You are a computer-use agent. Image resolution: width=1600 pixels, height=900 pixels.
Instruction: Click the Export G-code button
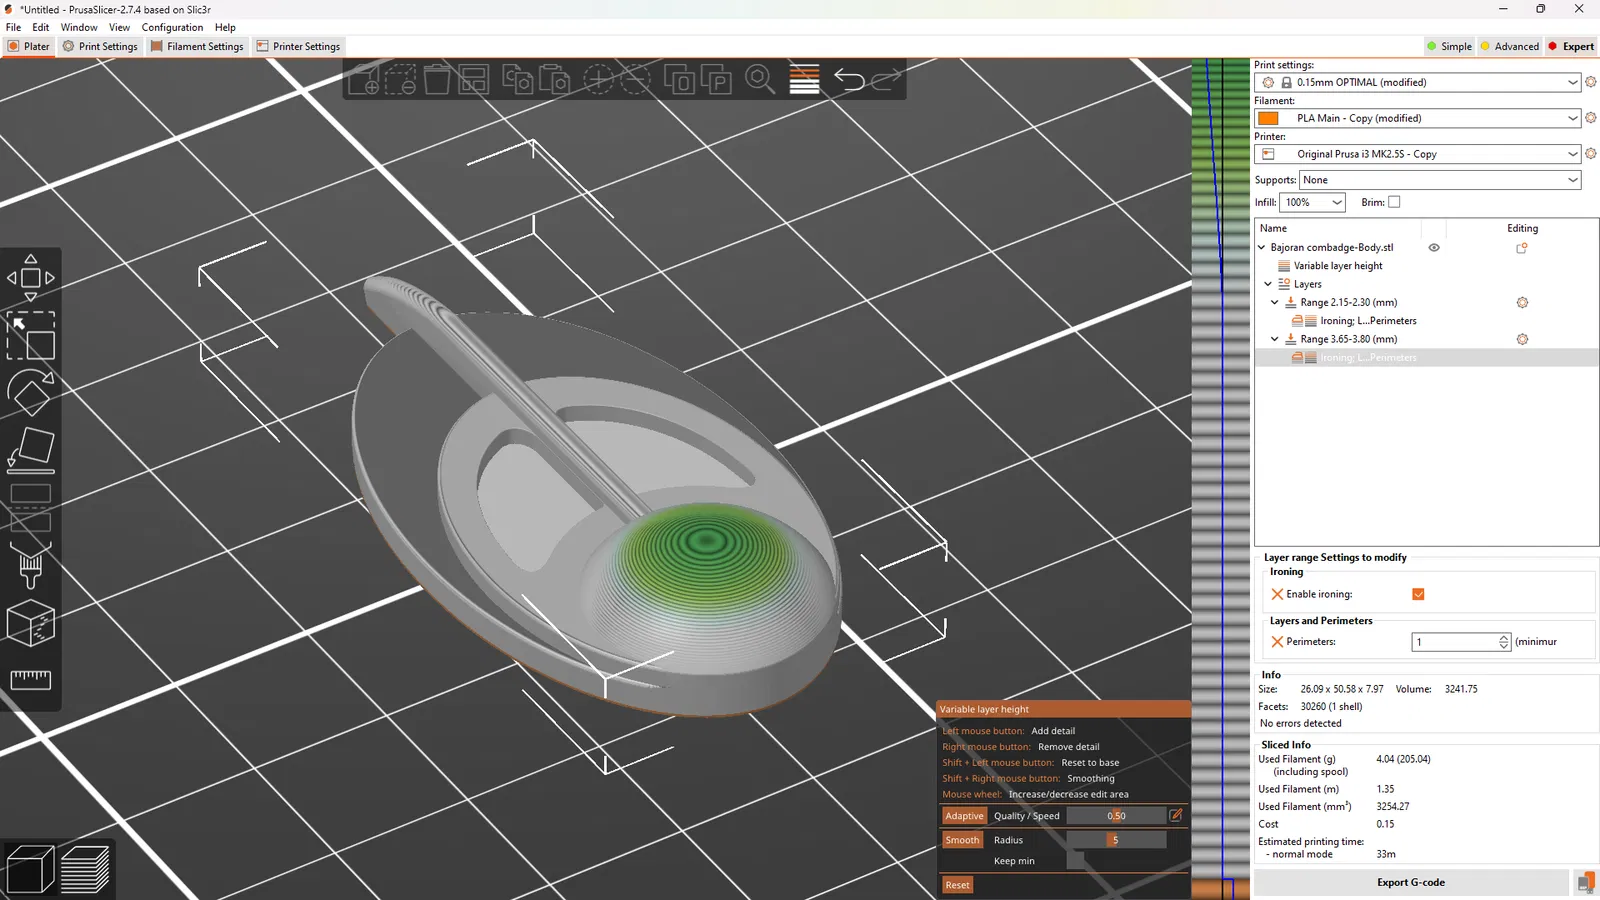(1411, 882)
